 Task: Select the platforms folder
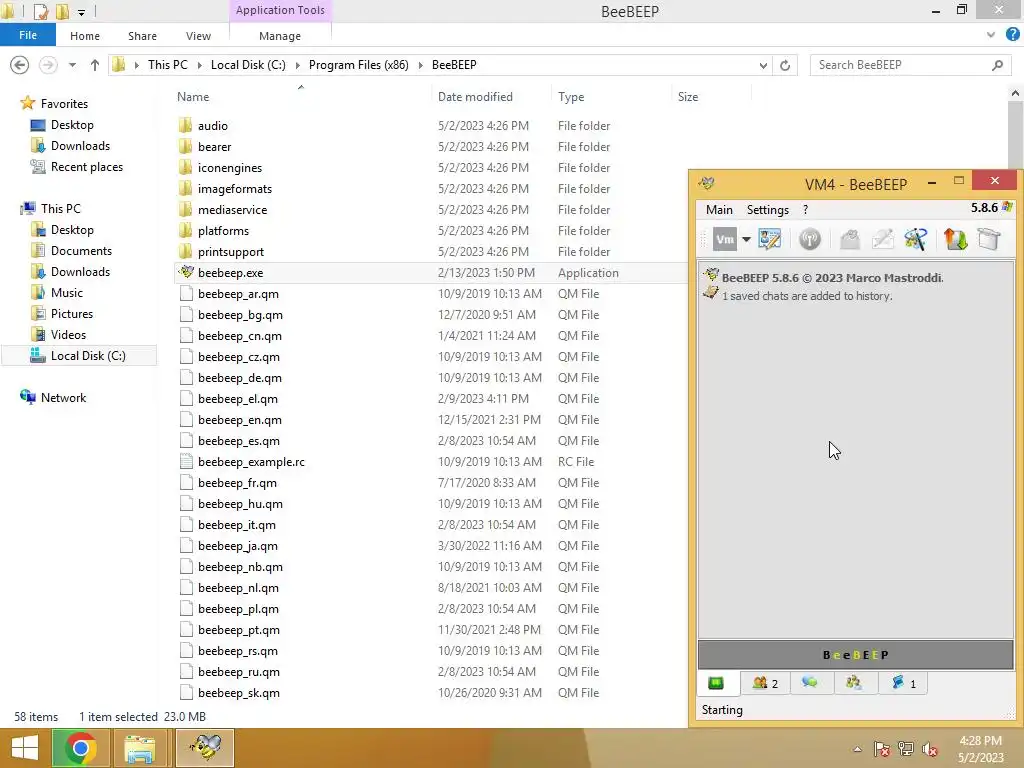[223, 231]
